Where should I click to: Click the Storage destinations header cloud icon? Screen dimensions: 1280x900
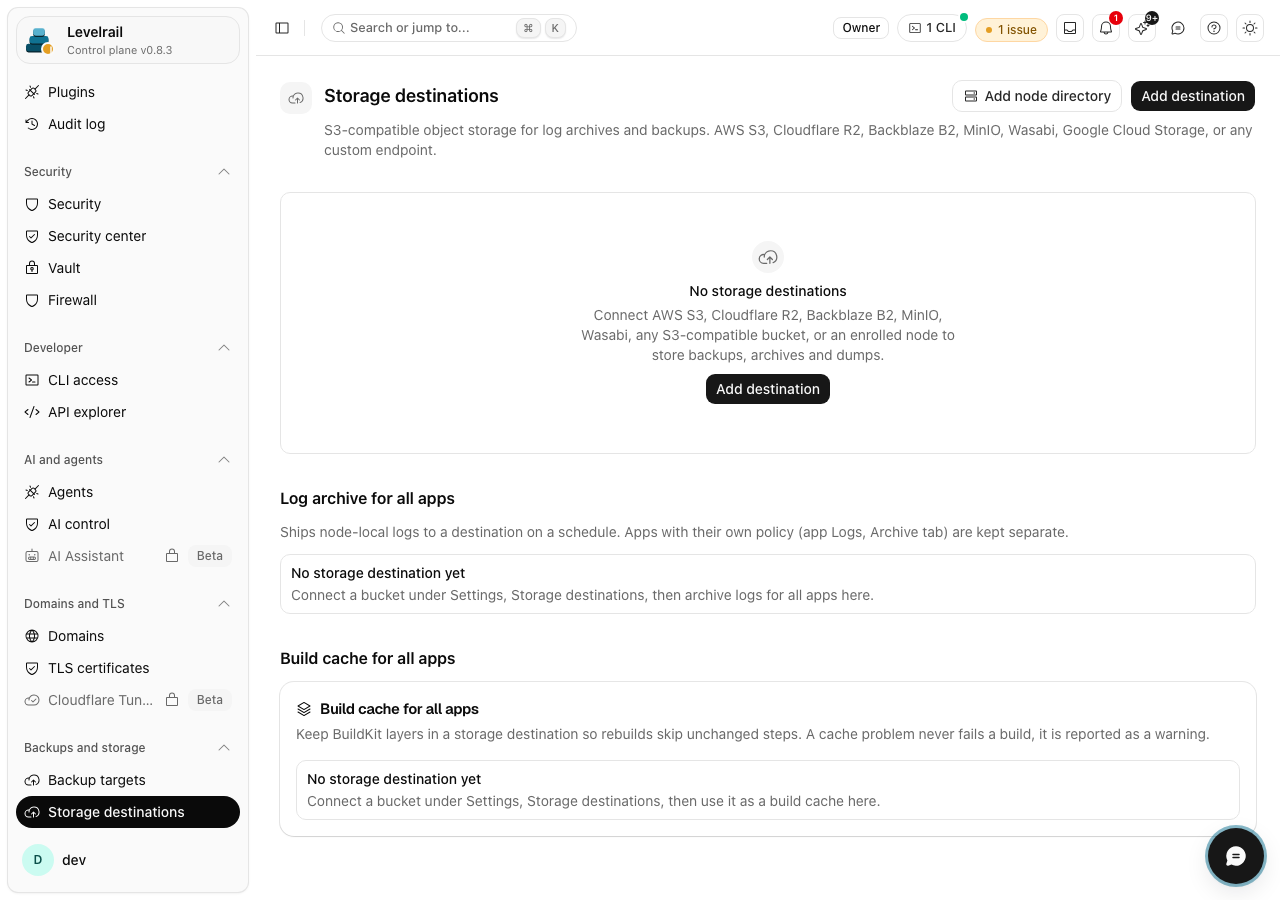(x=296, y=98)
